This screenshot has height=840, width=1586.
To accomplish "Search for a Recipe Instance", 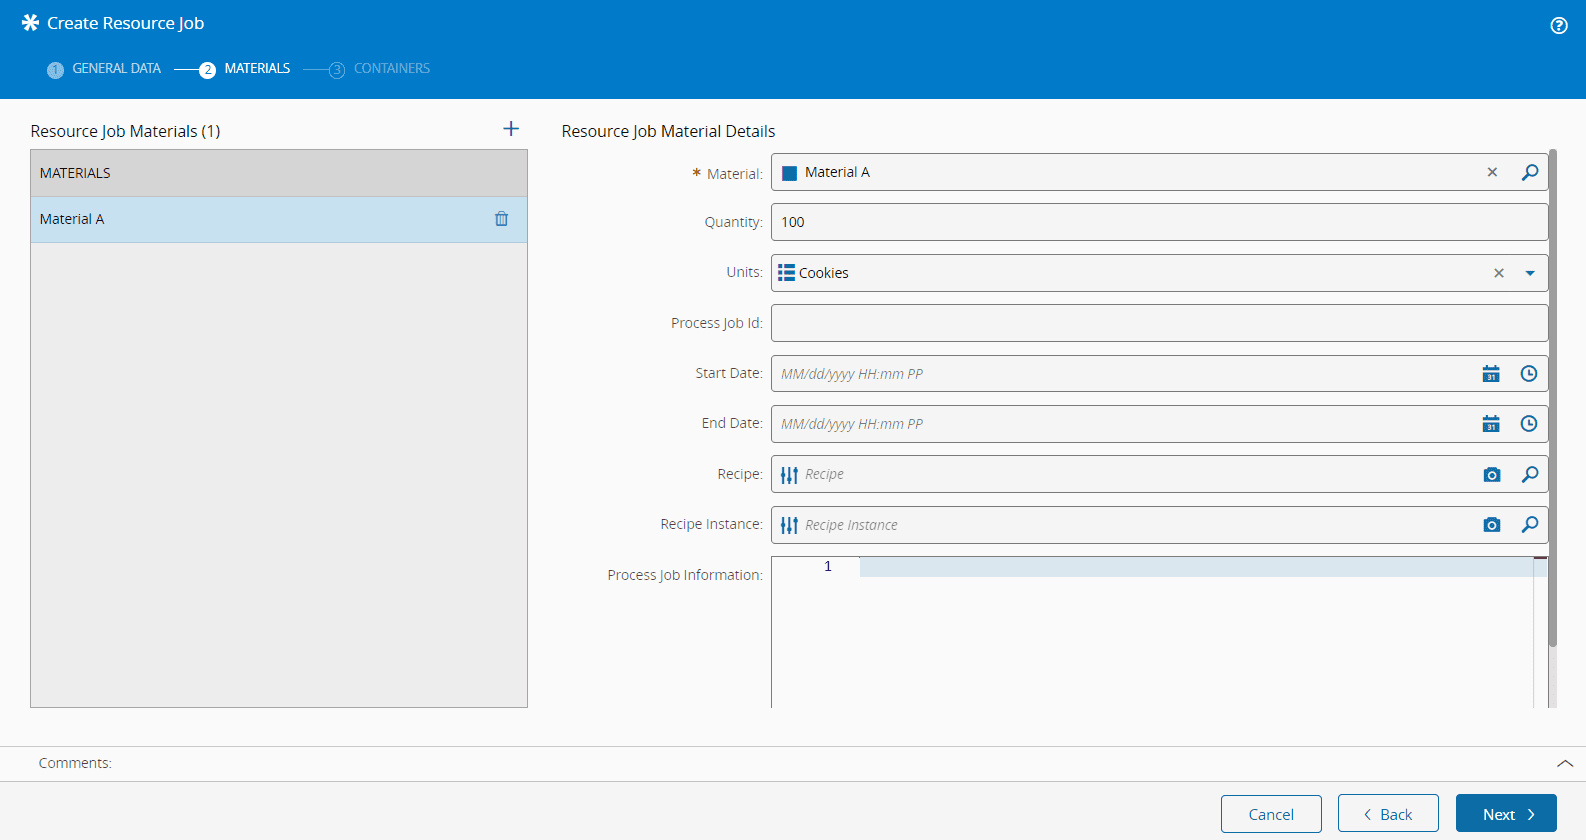I will click(x=1529, y=525).
